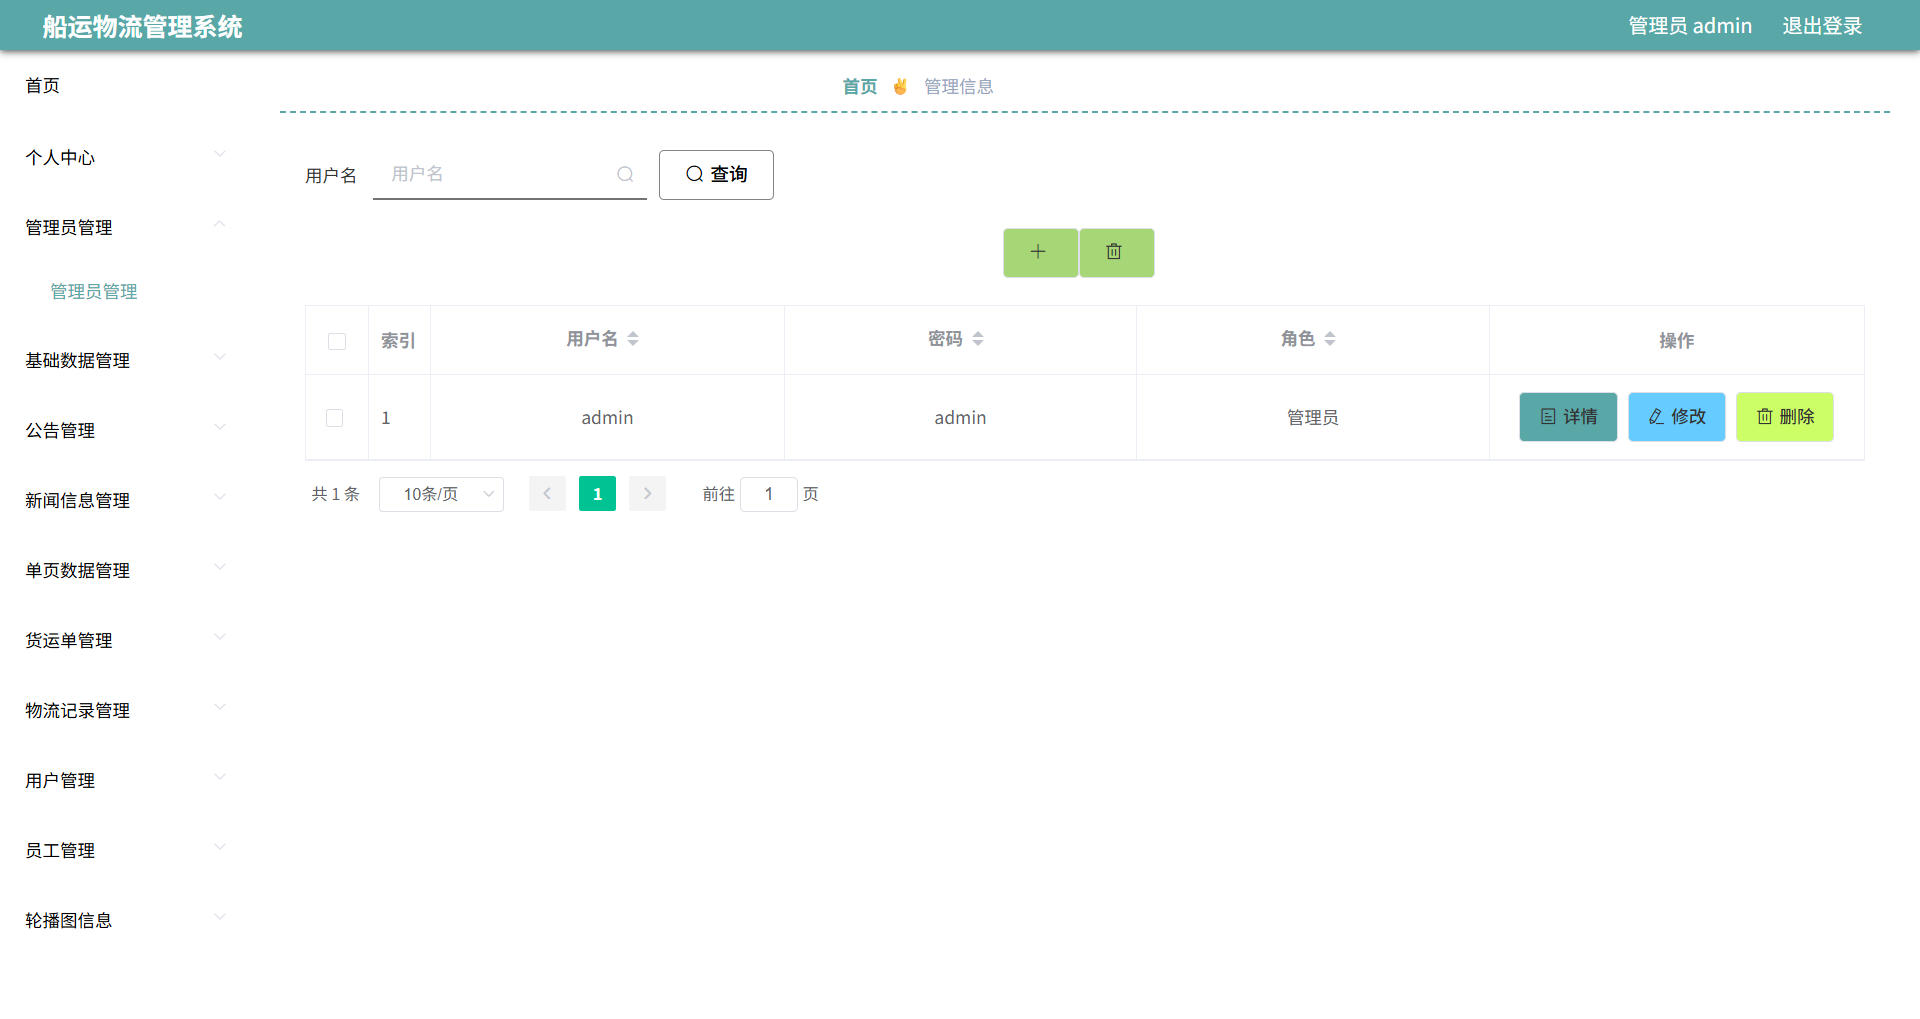Viewport: 1920px width, 1019px height.
Task: Select 管理员管理 submenu item
Action: tap(94, 291)
